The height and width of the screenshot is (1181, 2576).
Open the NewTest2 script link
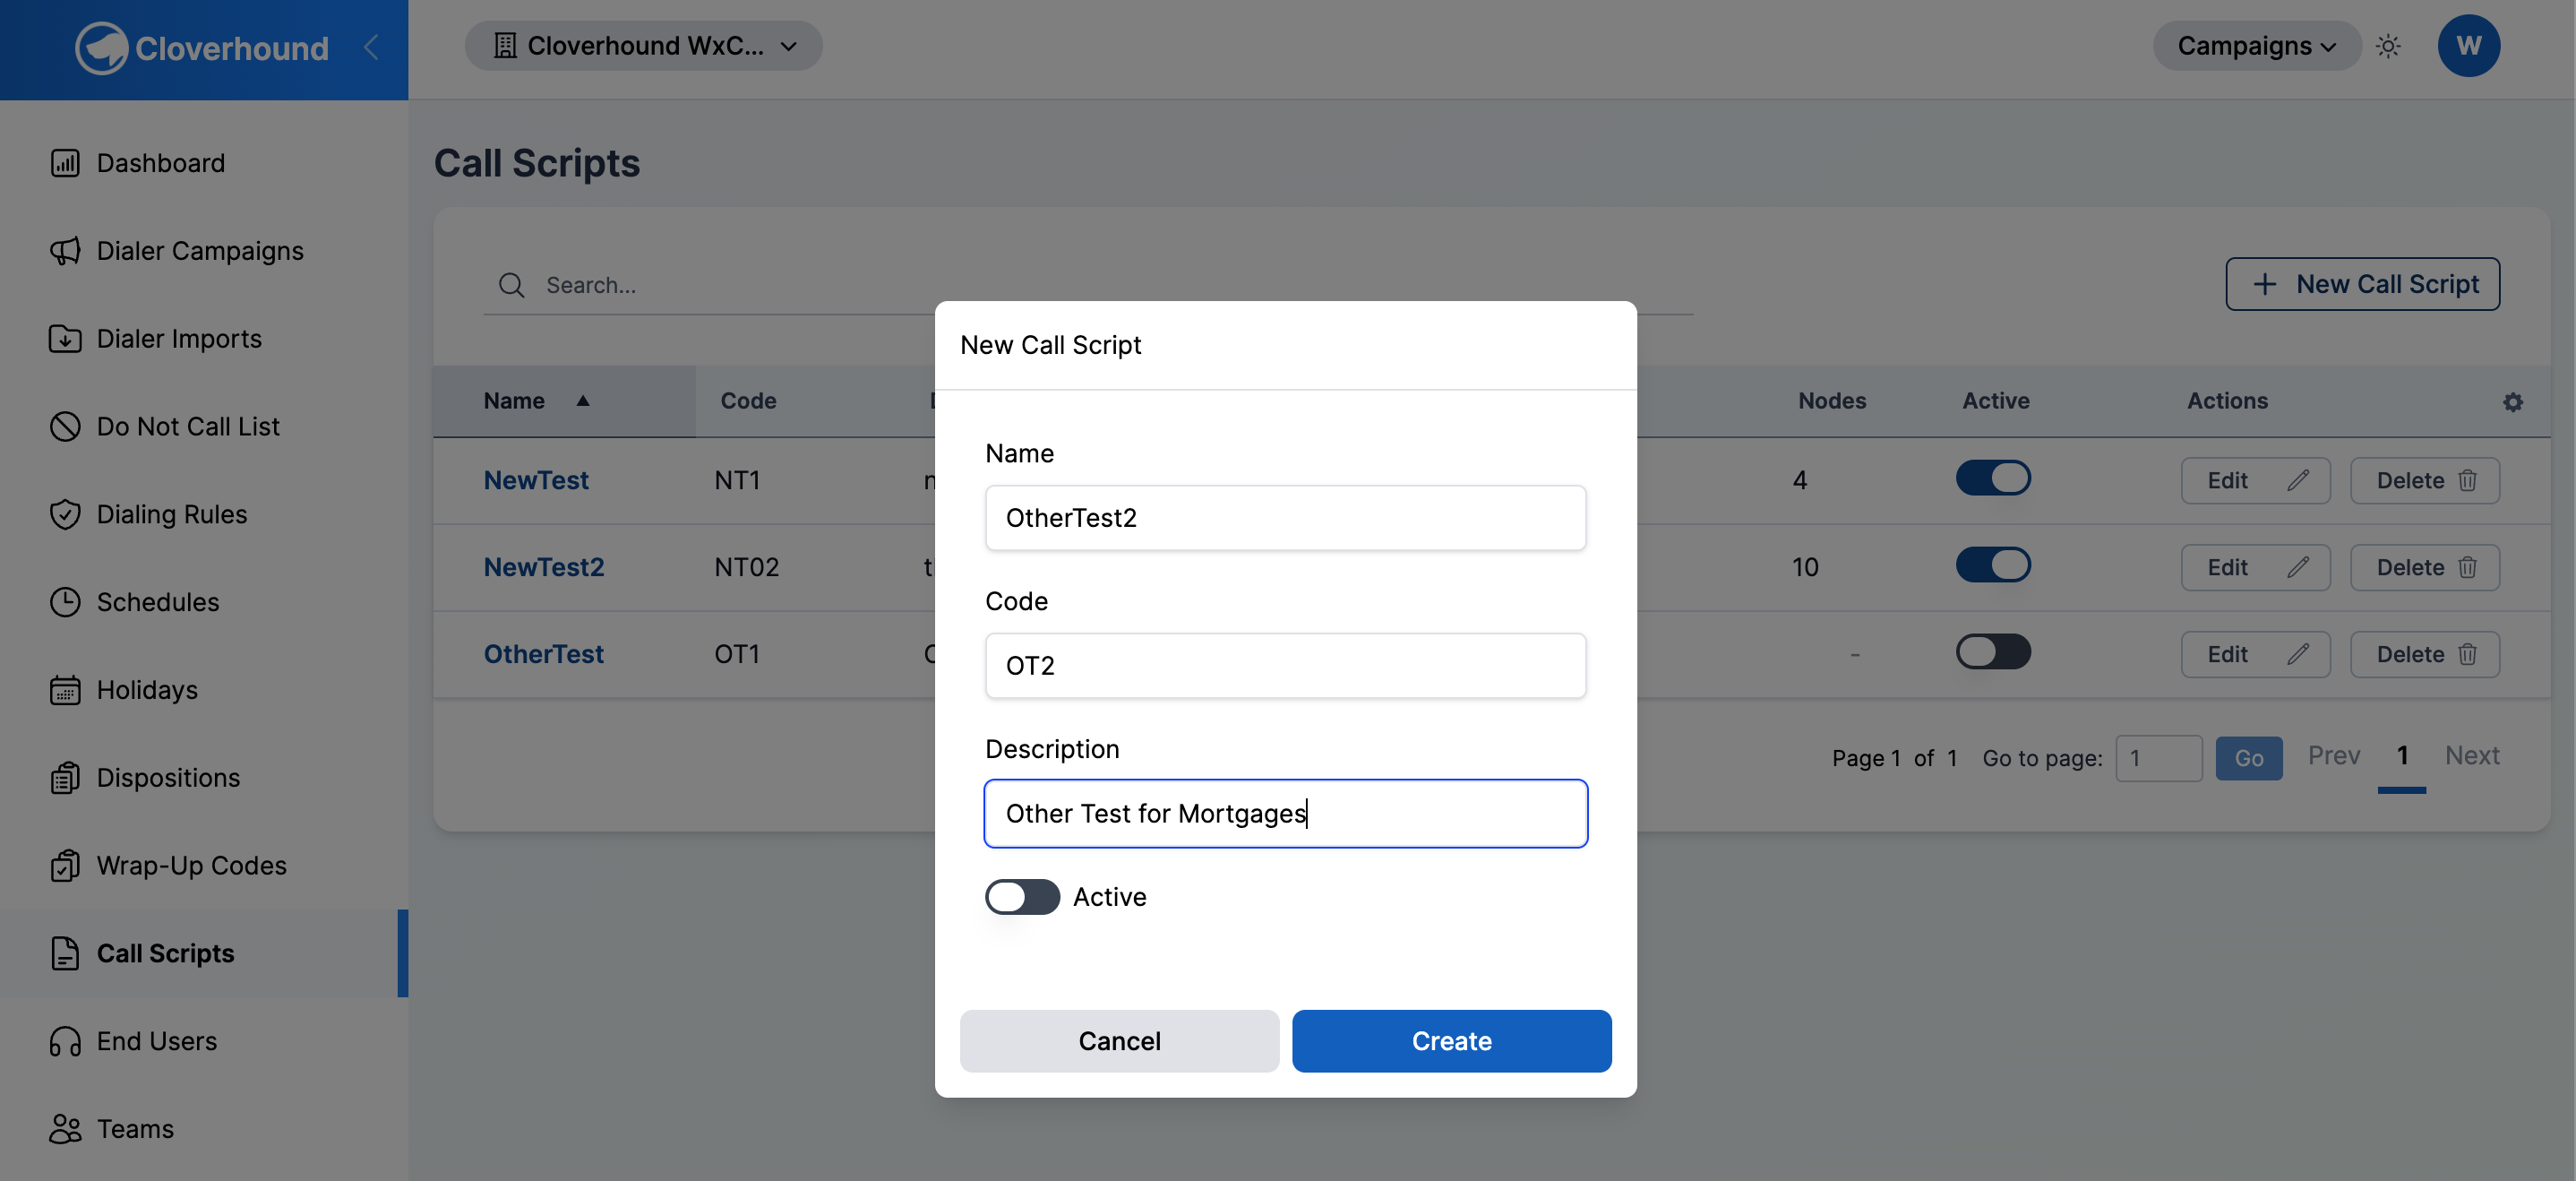[x=544, y=567]
